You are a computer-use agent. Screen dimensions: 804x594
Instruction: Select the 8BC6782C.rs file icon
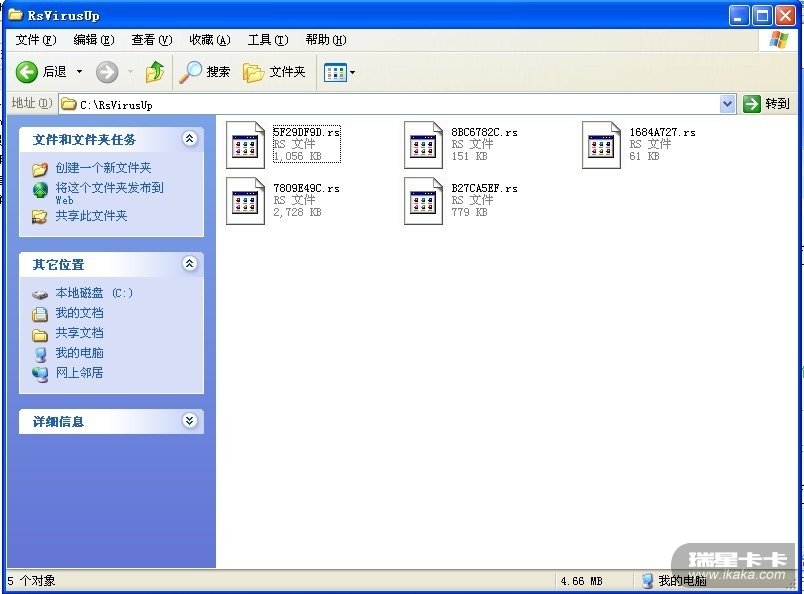[x=423, y=145]
